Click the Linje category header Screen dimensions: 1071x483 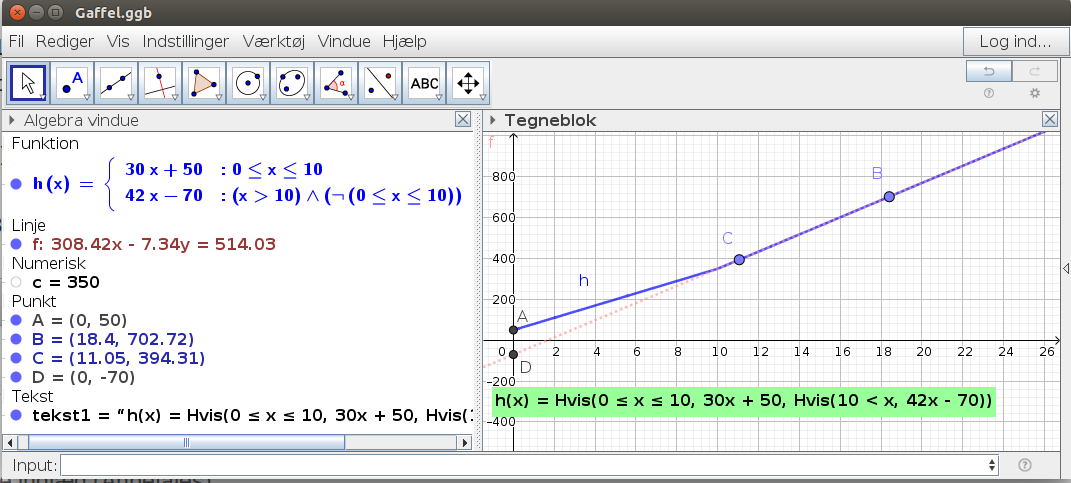(29, 225)
